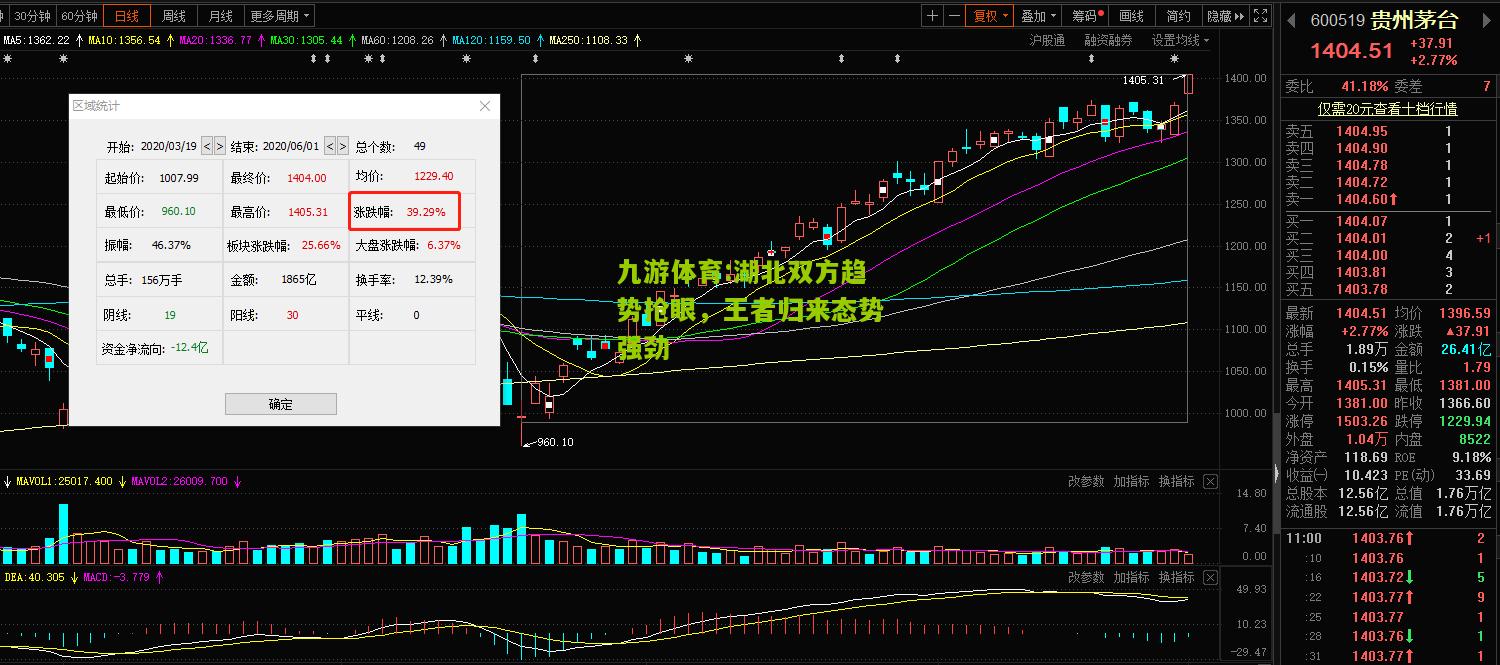
Task: Click the arrow after MACD value
Action: (x=158, y=577)
